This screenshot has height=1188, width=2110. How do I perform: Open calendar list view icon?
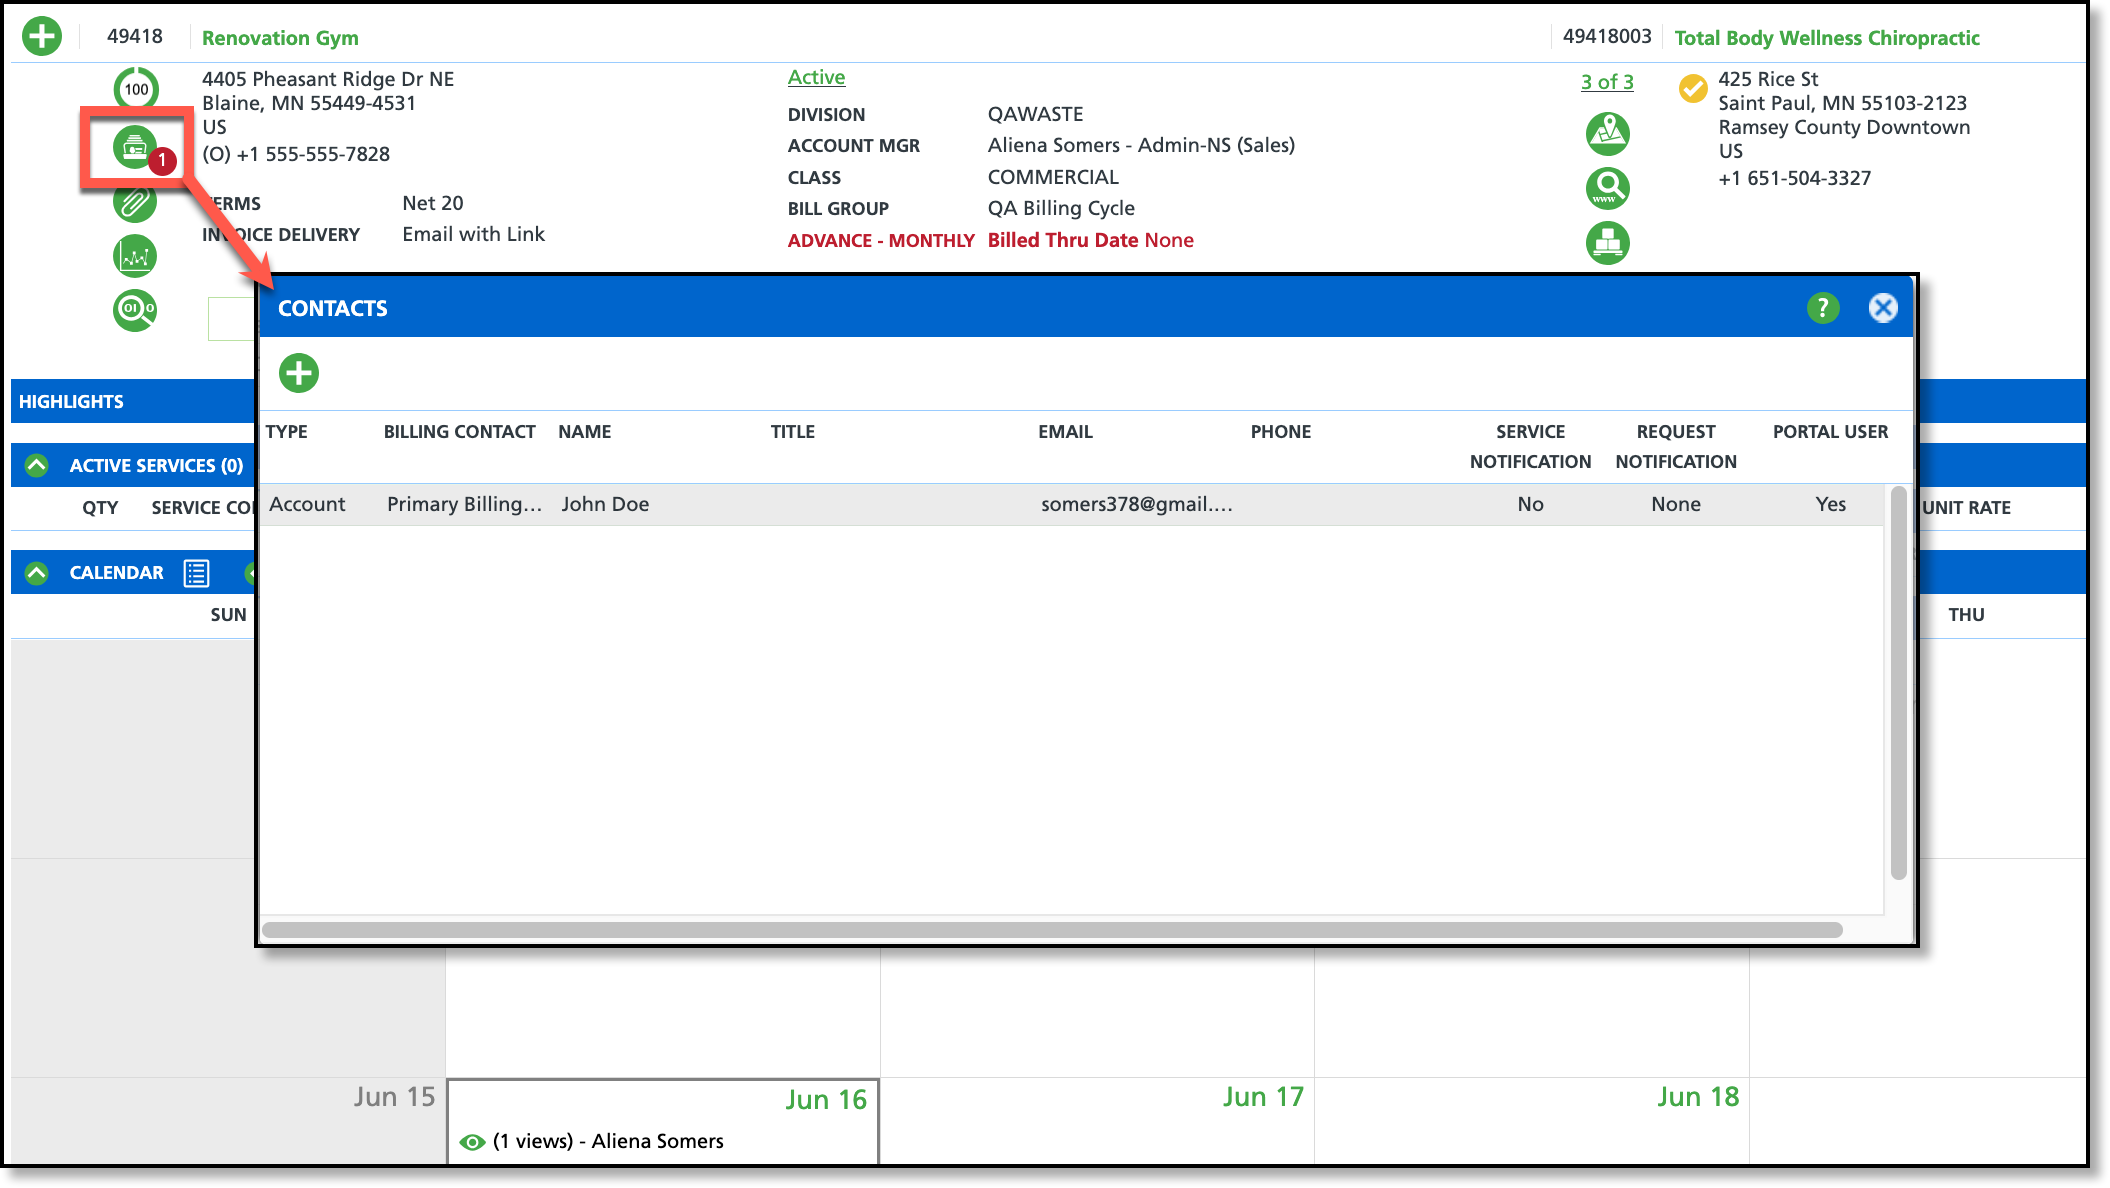[196, 573]
